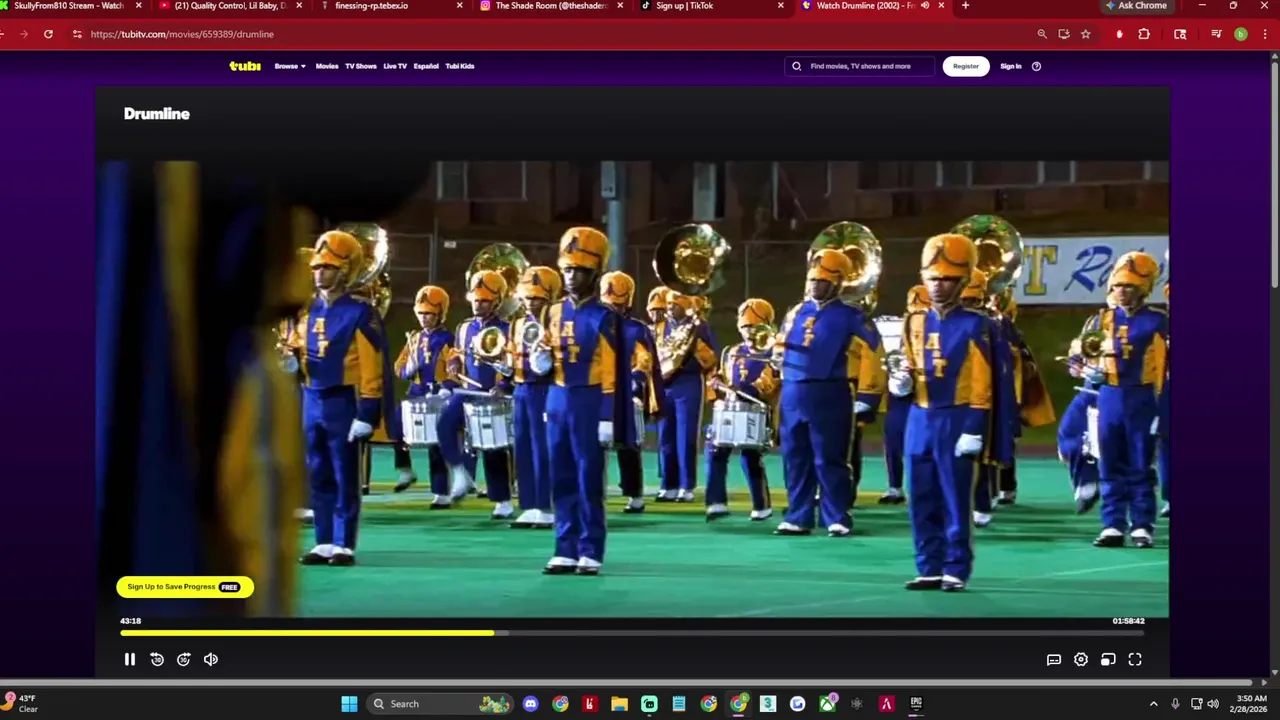The width and height of the screenshot is (1280, 720).
Task: Click the Register button
Action: [x=966, y=66]
